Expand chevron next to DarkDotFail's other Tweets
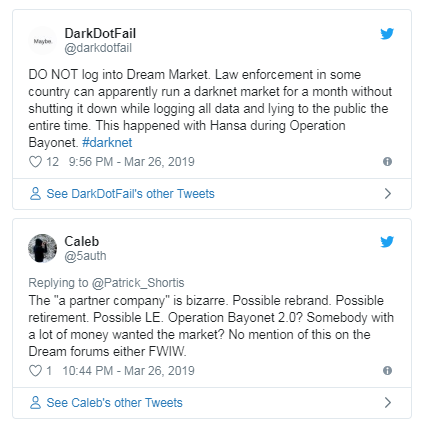 coord(387,194)
